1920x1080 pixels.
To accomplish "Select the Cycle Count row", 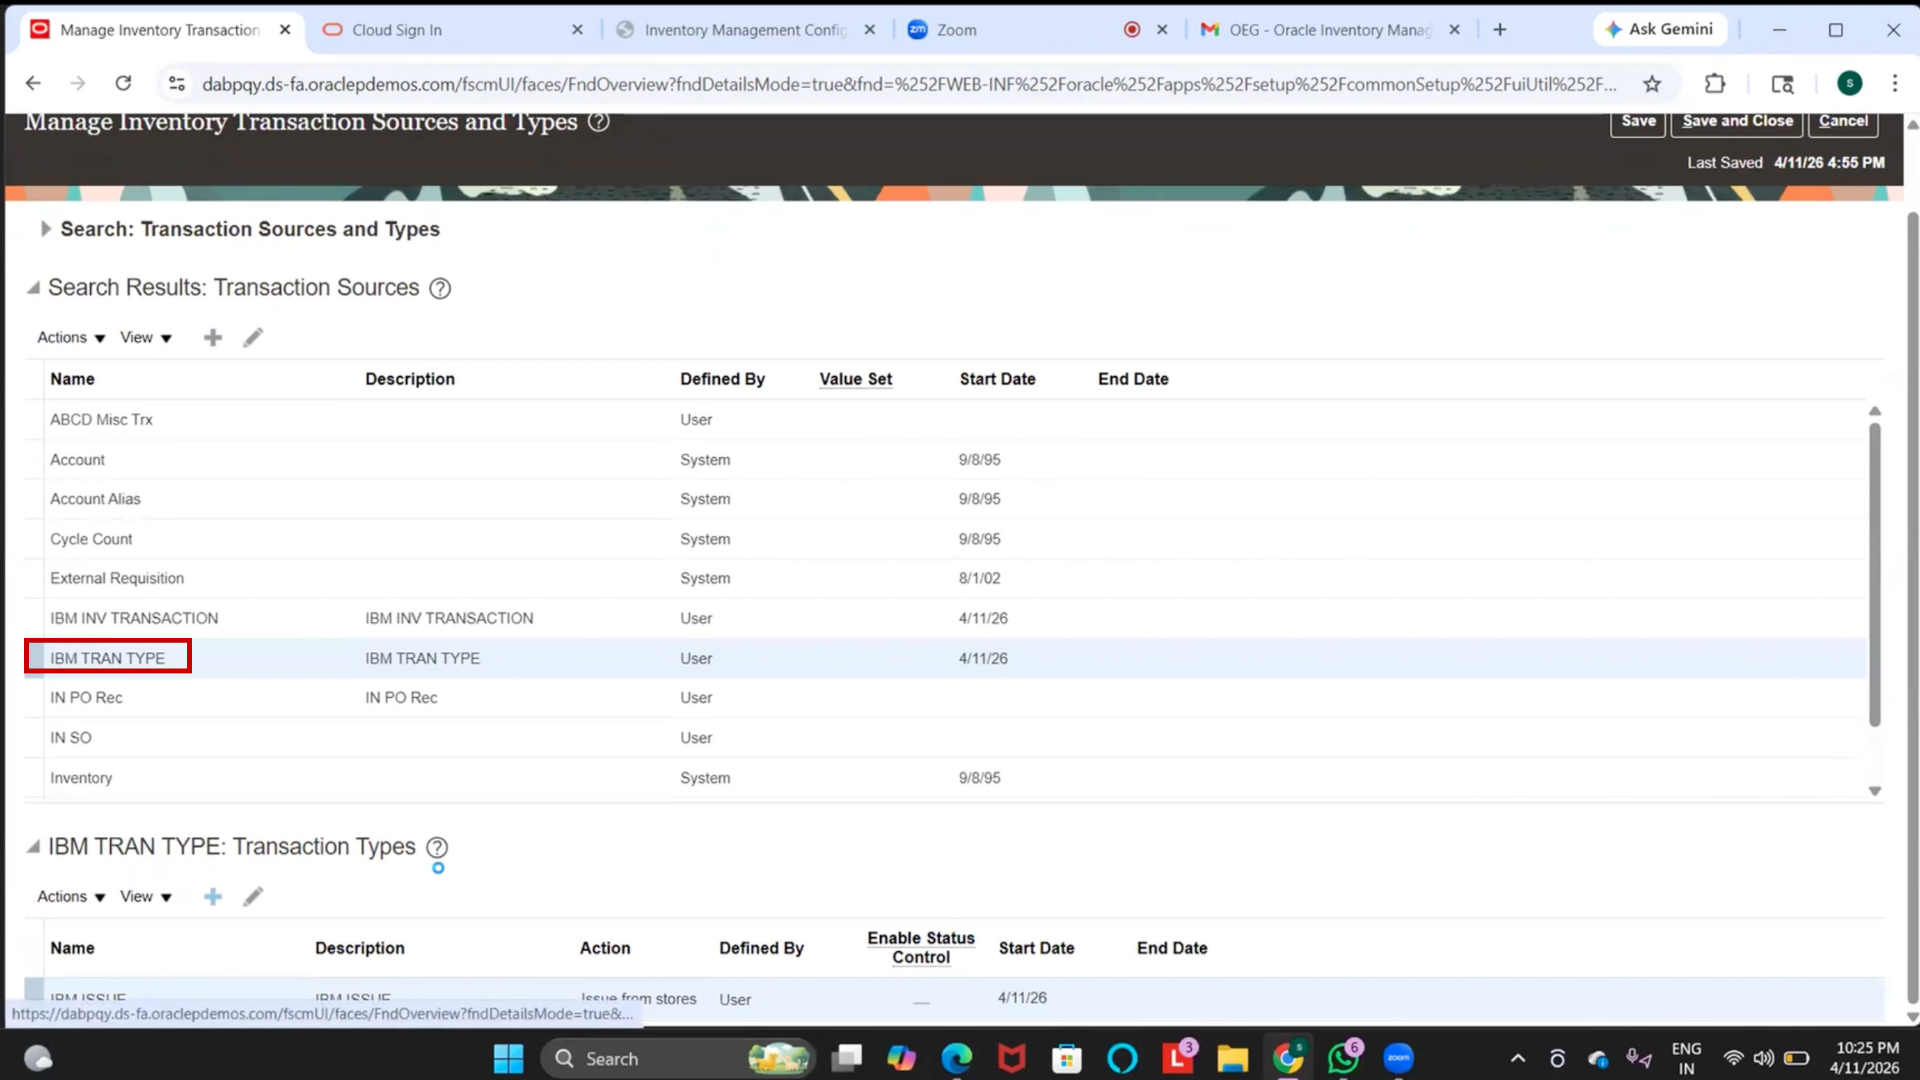I will [x=945, y=539].
